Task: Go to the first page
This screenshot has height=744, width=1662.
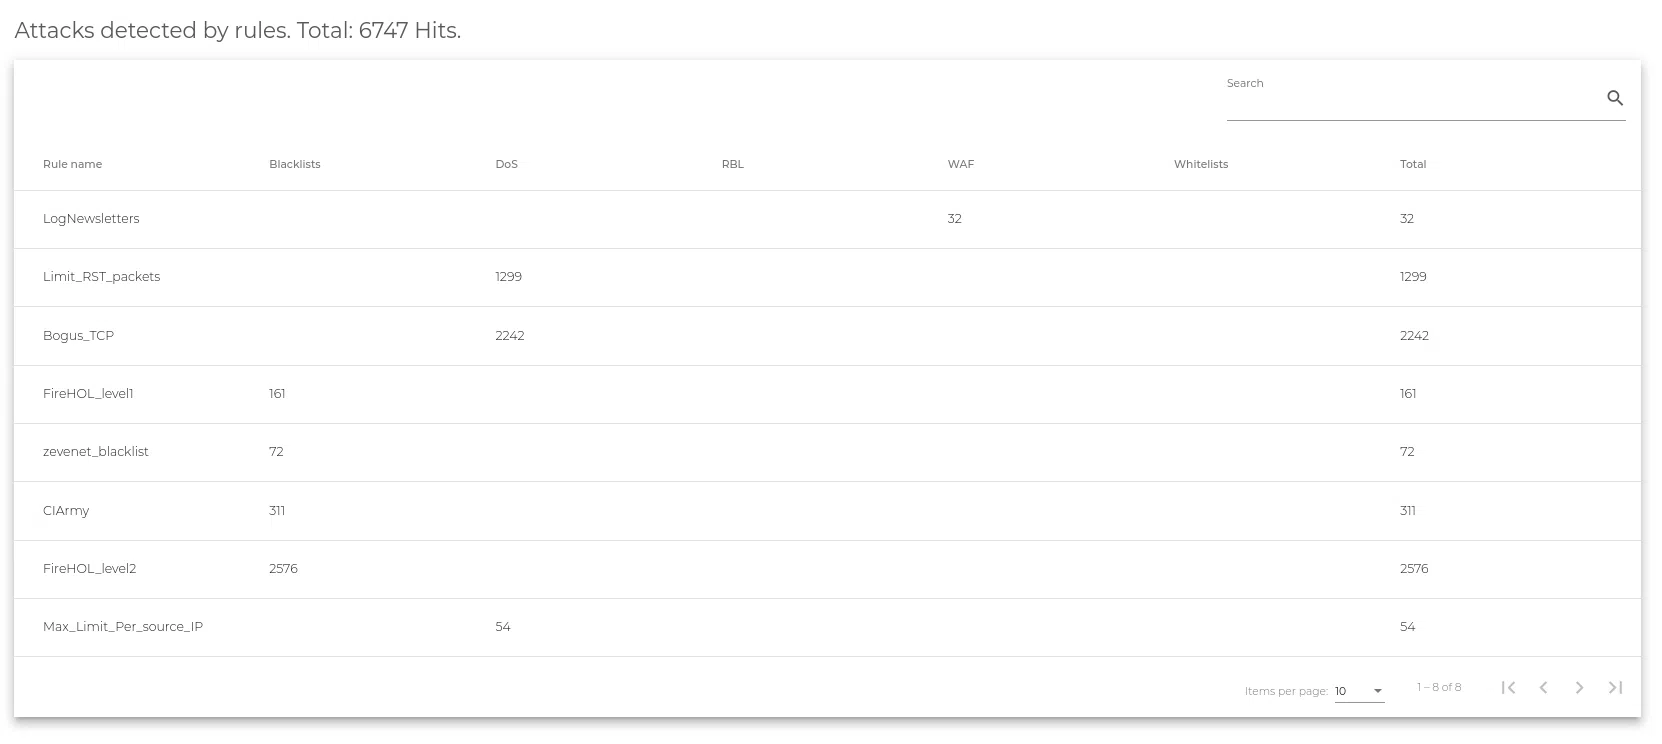Action: pyautogui.click(x=1508, y=688)
